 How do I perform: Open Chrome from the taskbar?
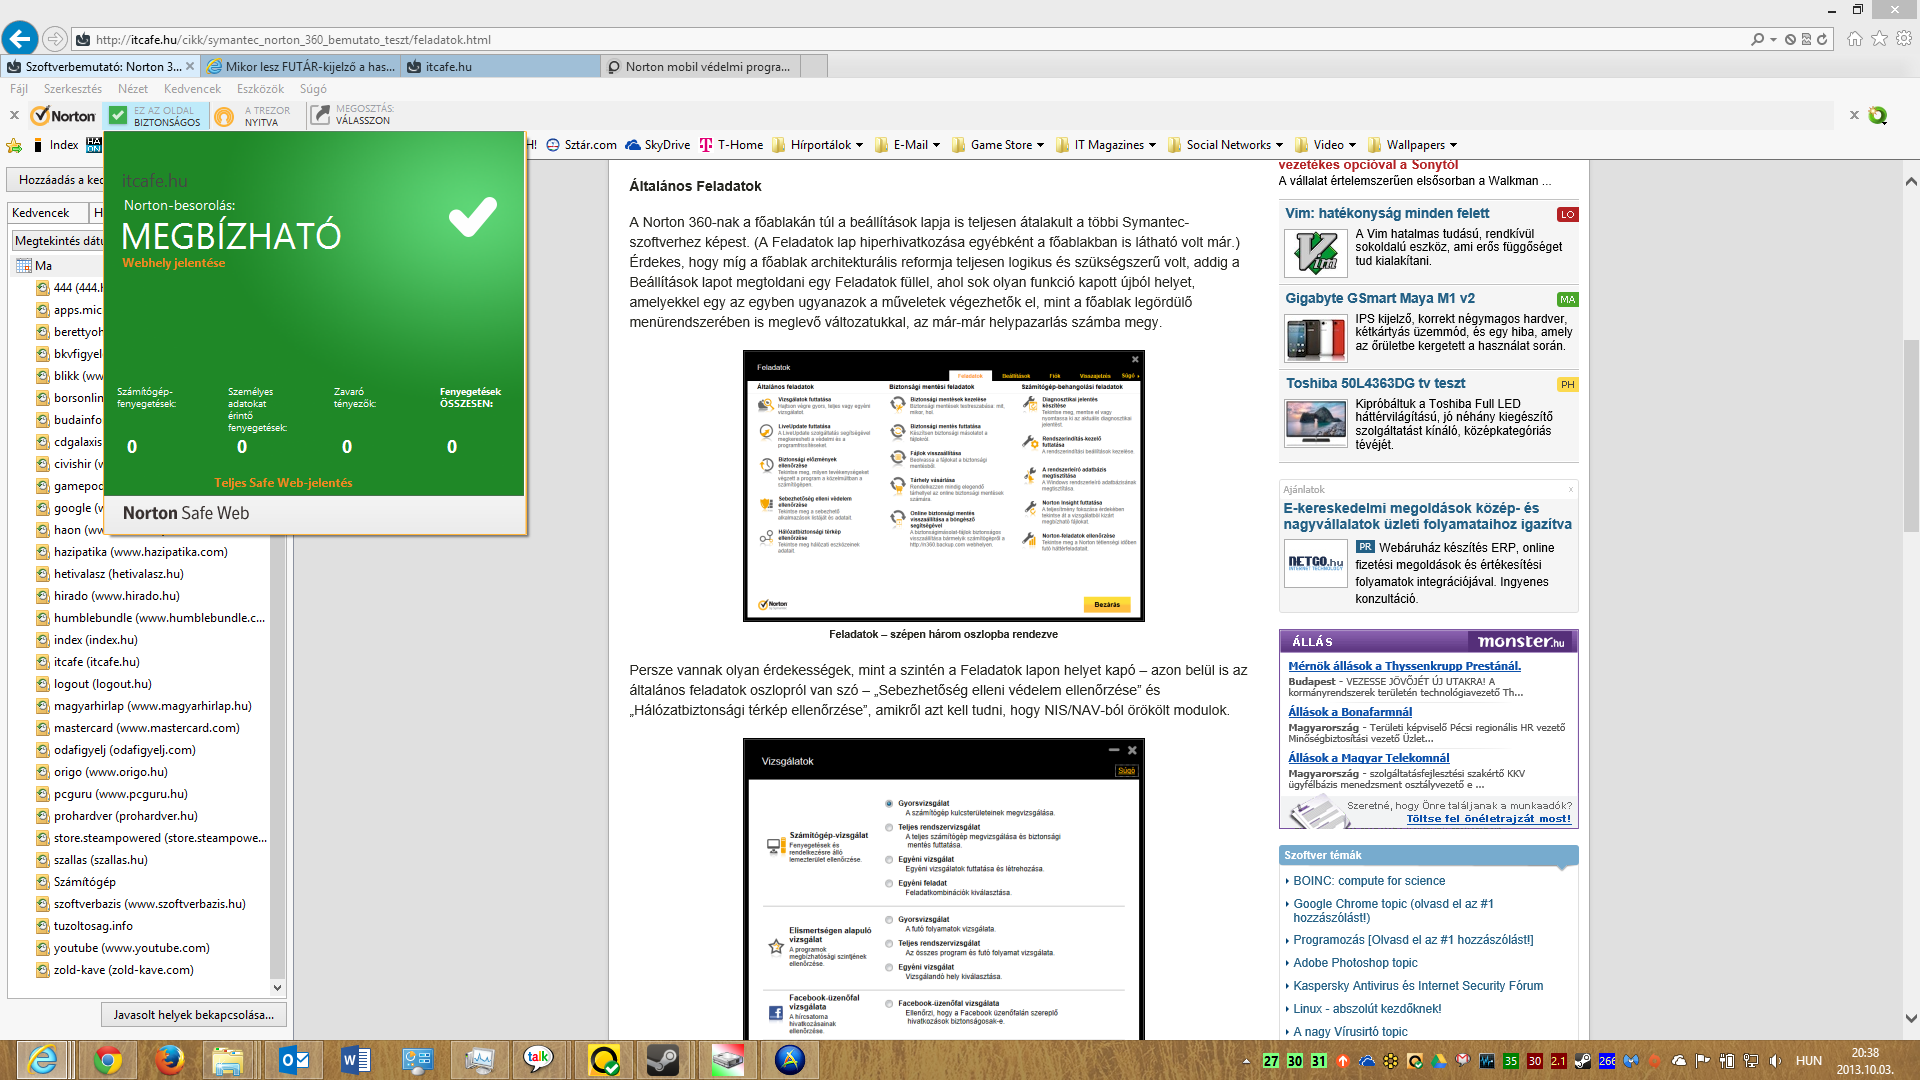(108, 1060)
